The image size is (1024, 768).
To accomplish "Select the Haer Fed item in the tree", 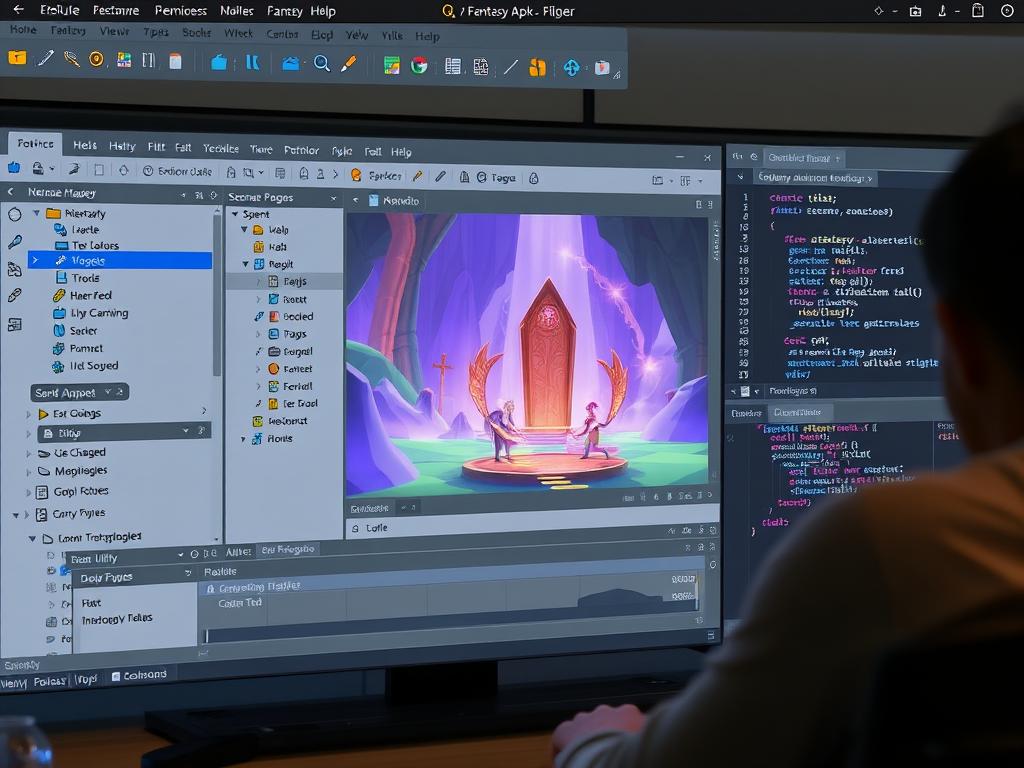I will (x=82, y=295).
